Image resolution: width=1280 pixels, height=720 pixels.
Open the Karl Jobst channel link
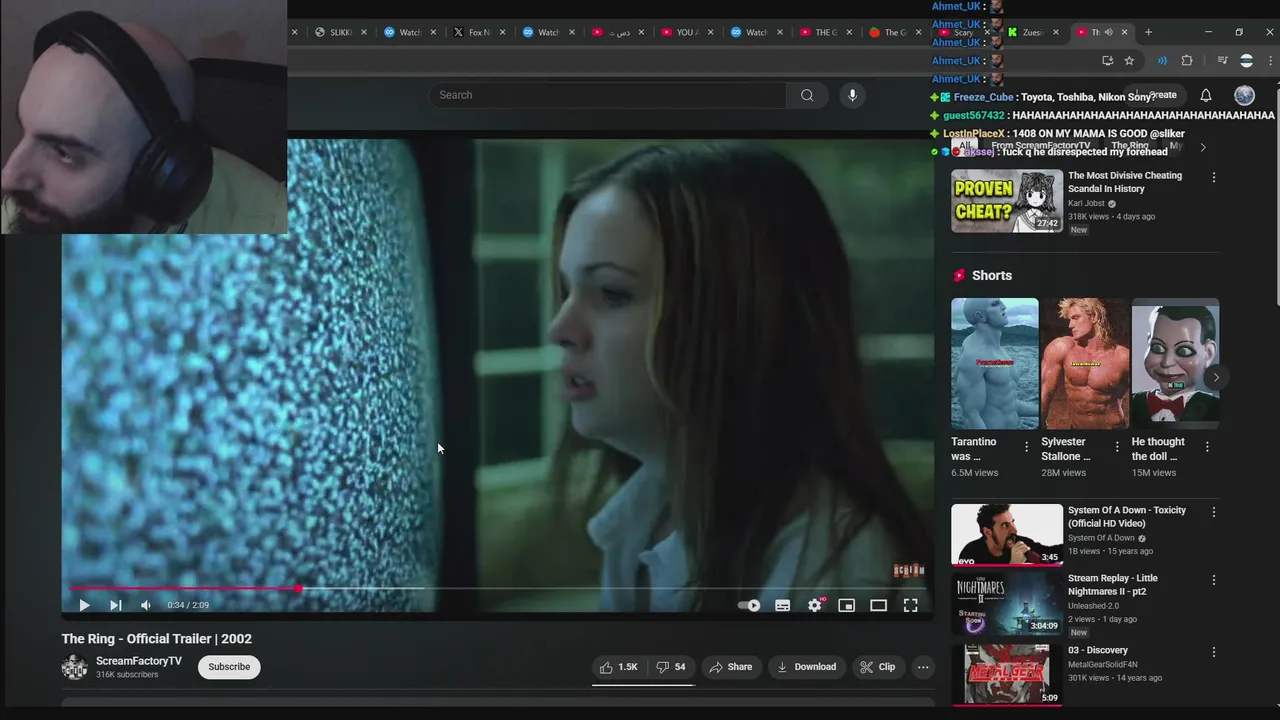click(x=1085, y=203)
